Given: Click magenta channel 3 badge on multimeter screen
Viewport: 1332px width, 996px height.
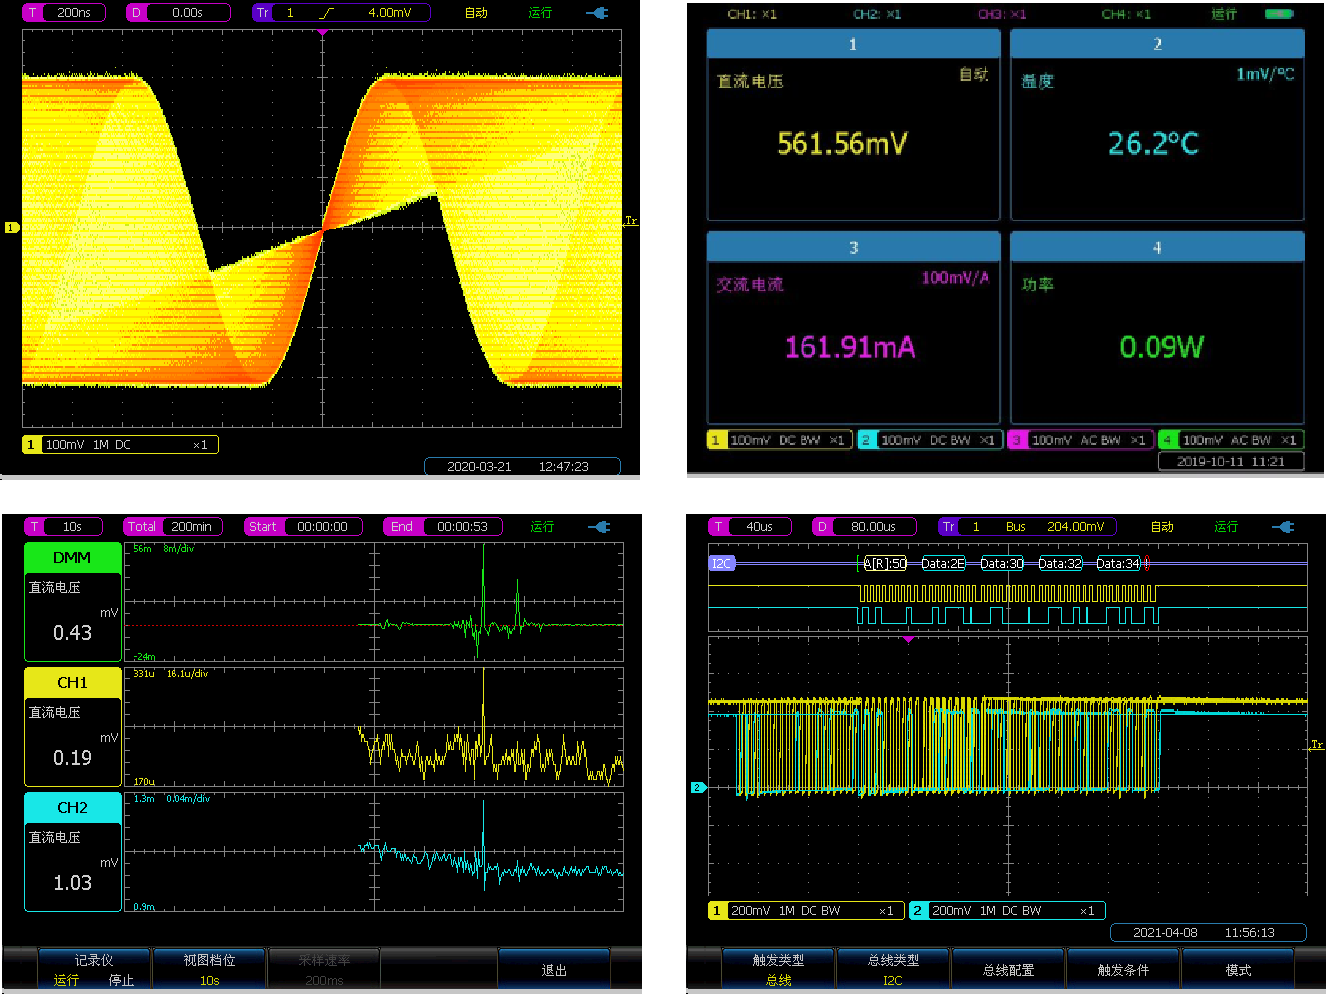Looking at the screenshot, I should coord(1016,440).
